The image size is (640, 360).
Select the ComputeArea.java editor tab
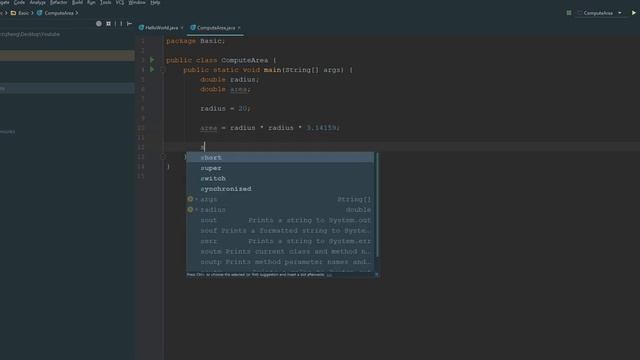pyautogui.click(x=215, y=28)
